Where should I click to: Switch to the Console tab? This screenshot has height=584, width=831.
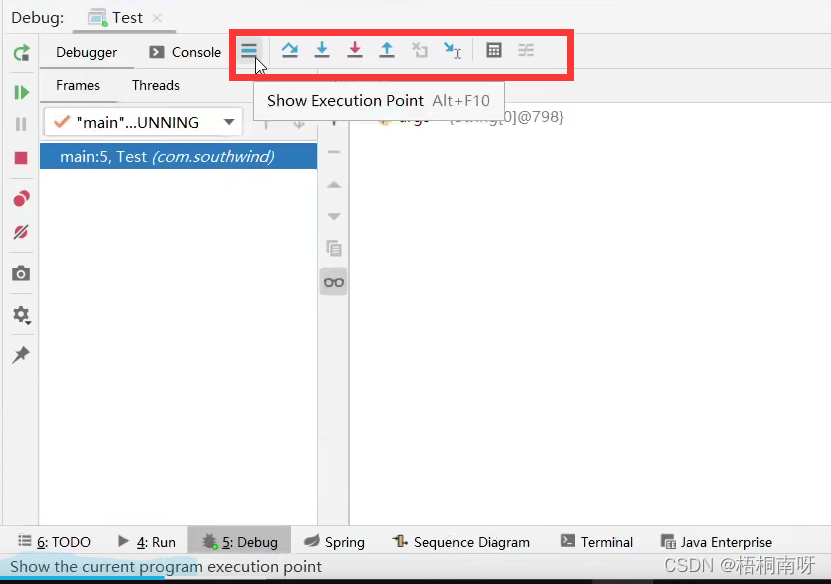point(185,52)
